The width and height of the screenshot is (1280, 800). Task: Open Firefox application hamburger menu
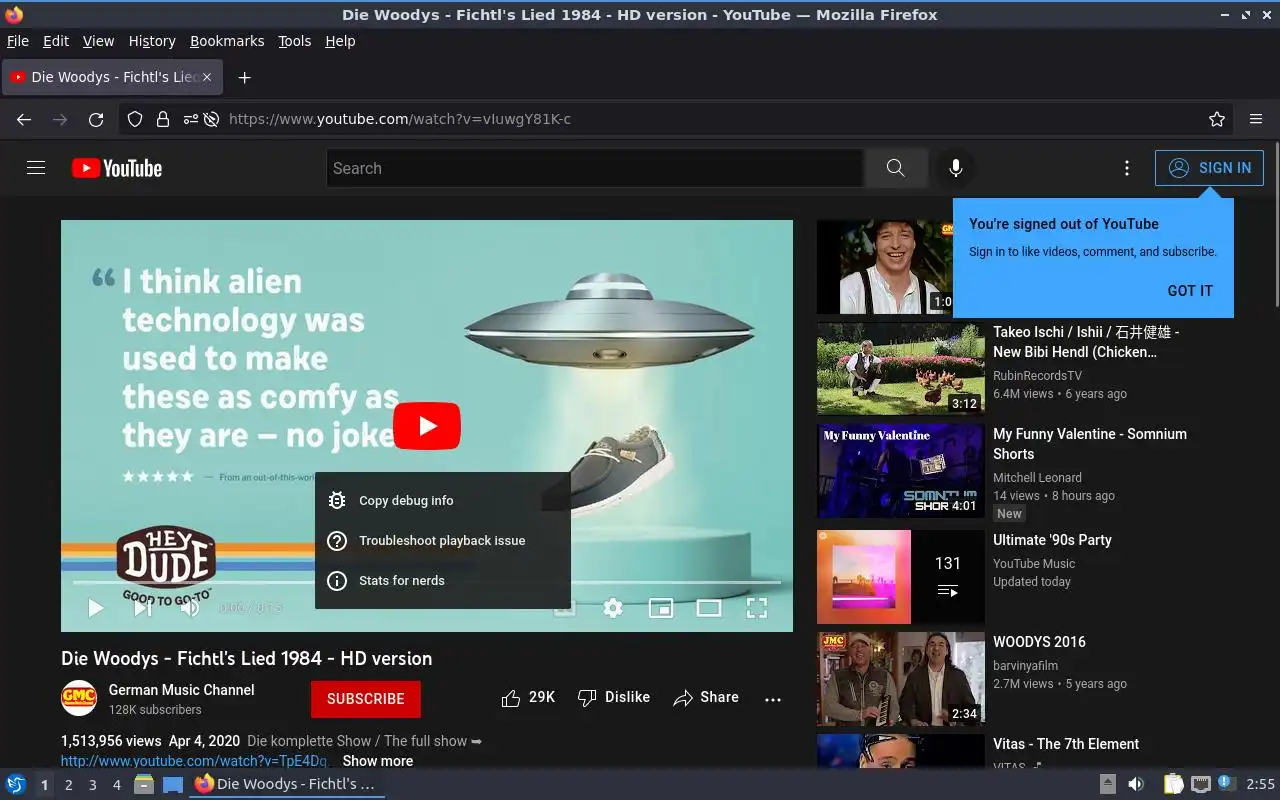1256,119
